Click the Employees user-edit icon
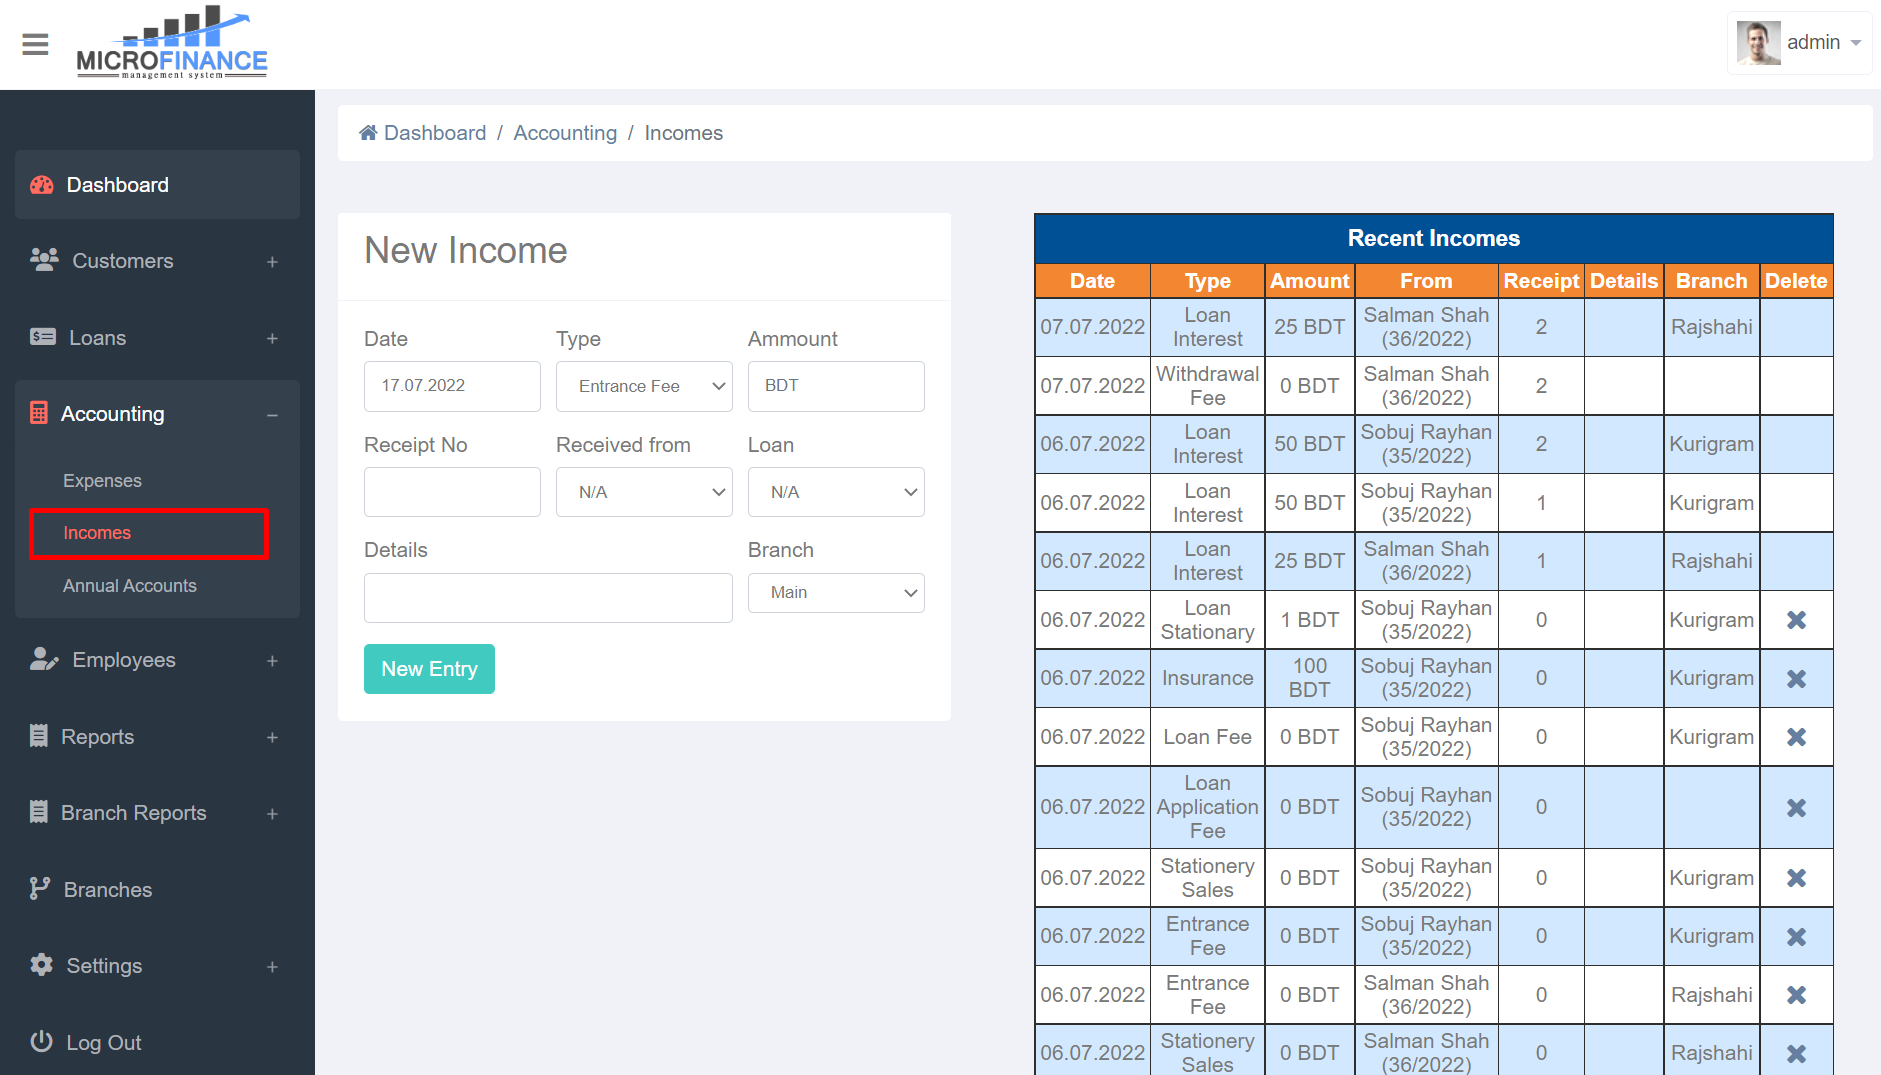Screen dimensions: 1881x1075 point(44,659)
